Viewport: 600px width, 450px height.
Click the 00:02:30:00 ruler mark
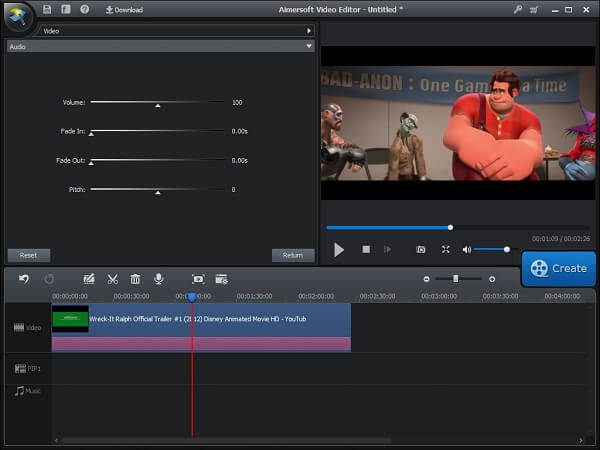377,296
